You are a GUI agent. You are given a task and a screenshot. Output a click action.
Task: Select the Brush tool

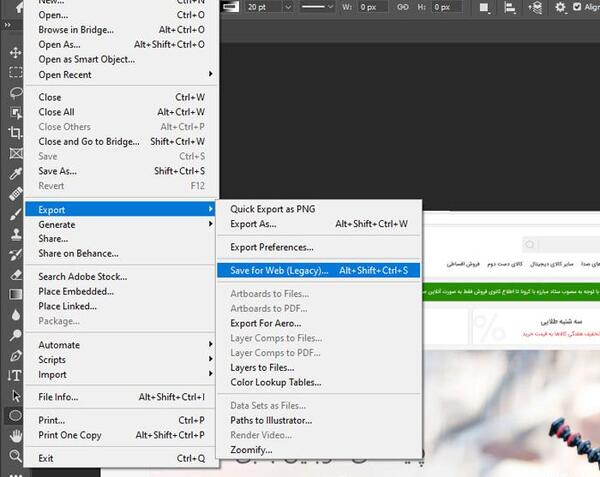tap(15, 214)
